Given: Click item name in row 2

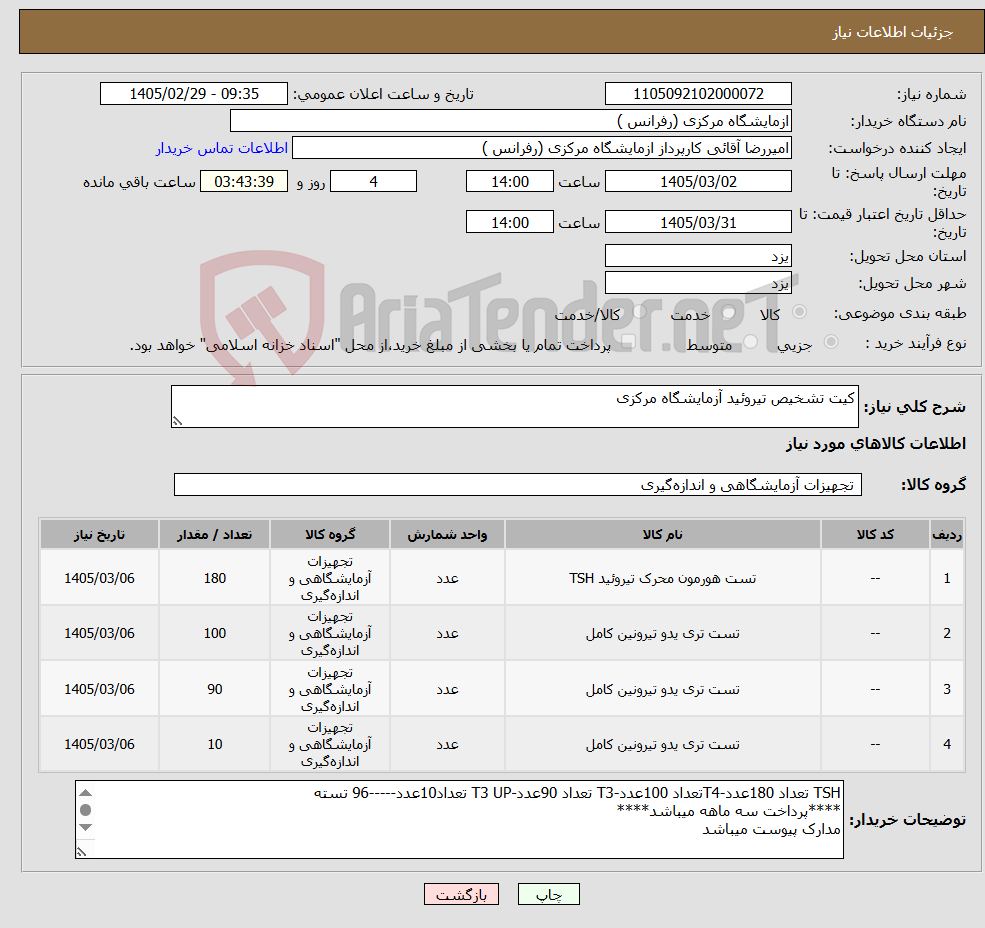Looking at the screenshot, I should click(x=662, y=633).
